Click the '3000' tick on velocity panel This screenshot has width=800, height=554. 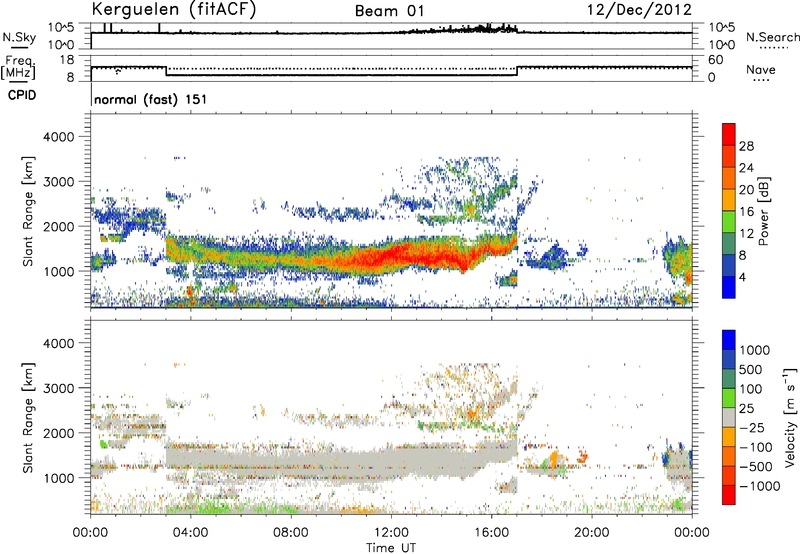click(x=58, y=388)
